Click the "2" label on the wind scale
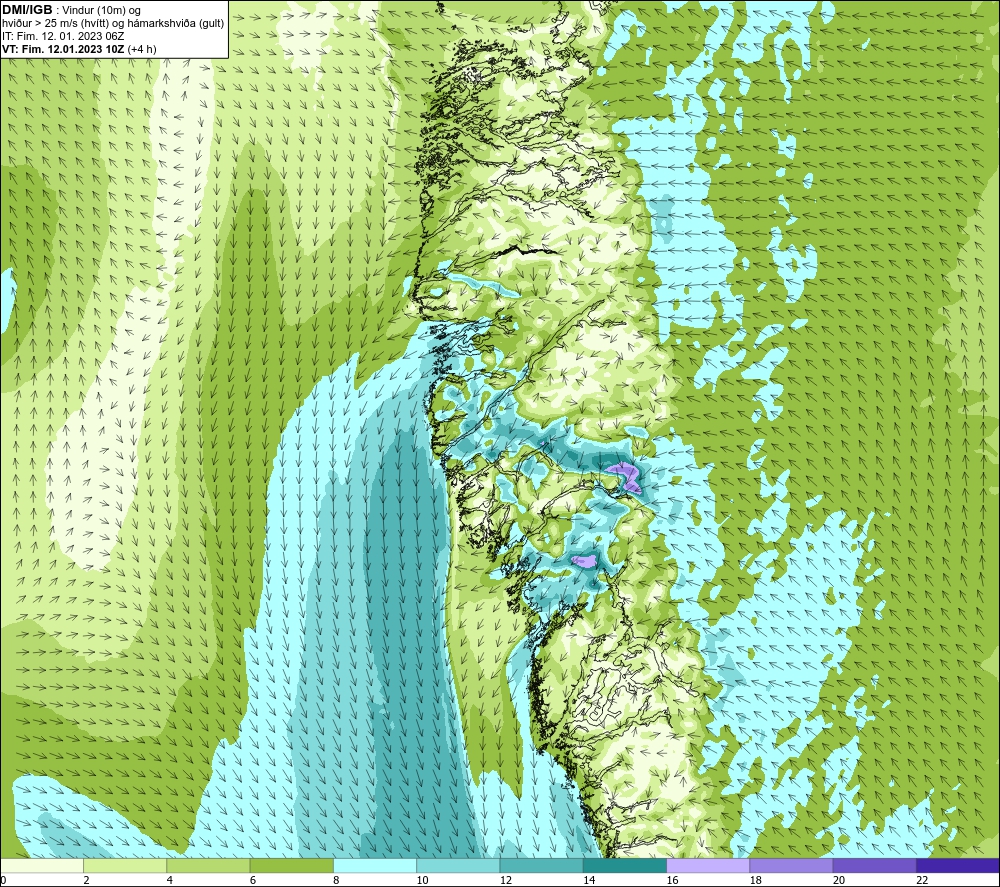 86,880
